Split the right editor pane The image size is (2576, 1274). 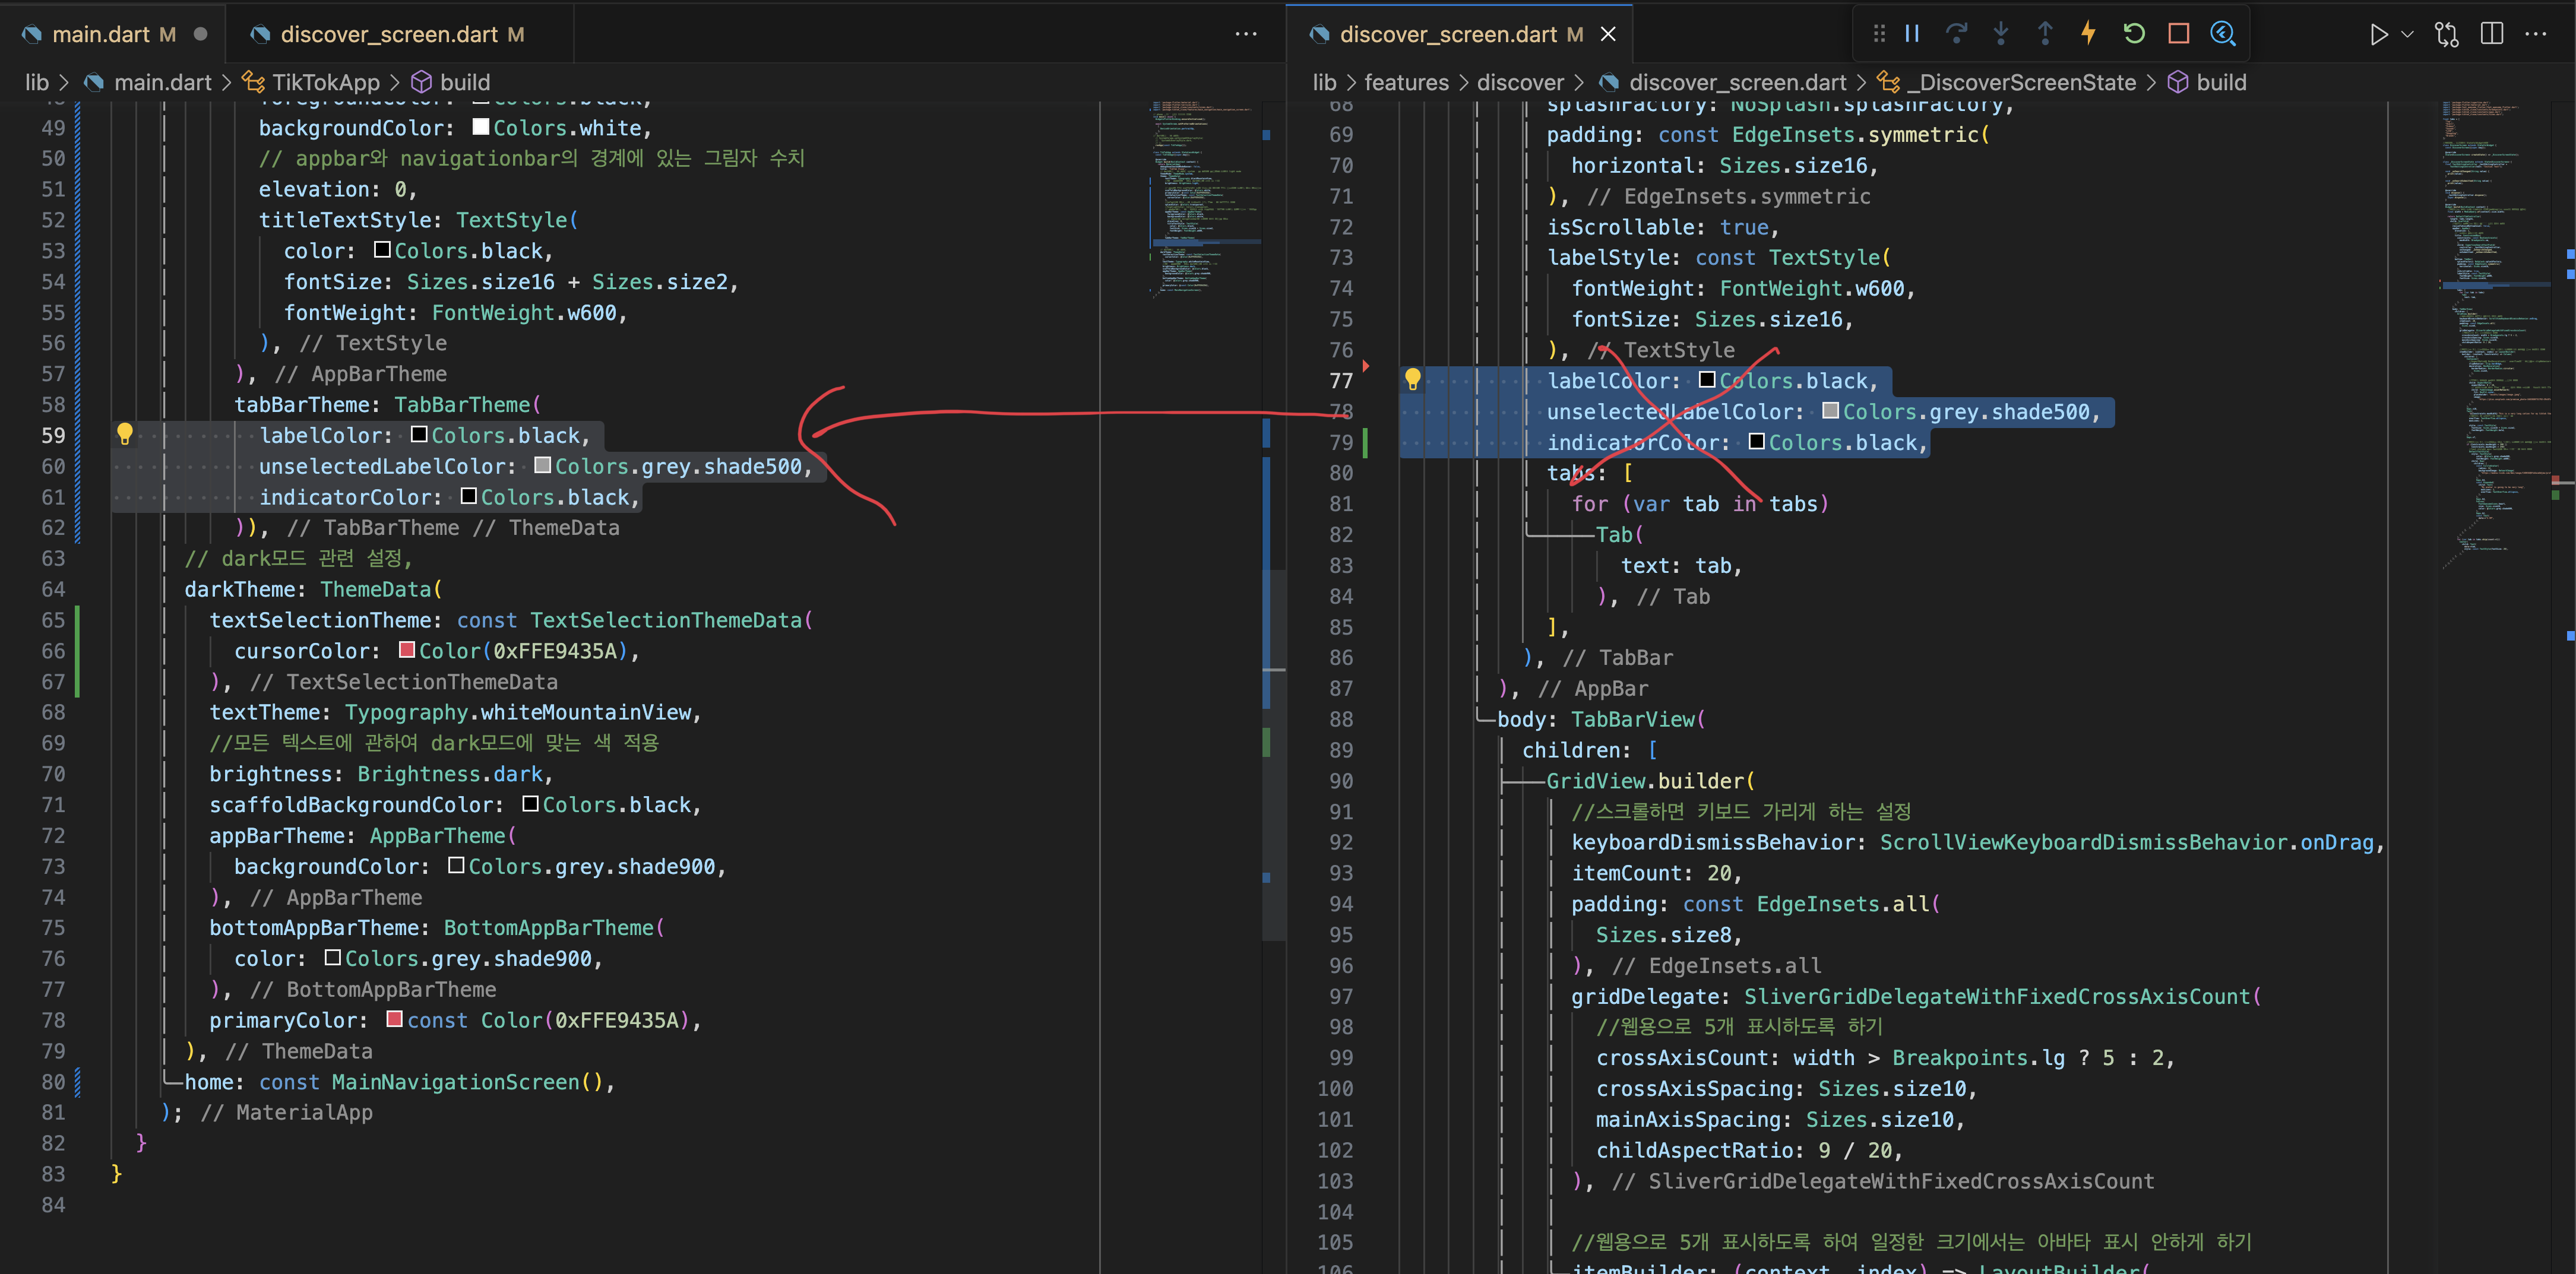point(2492,34)
